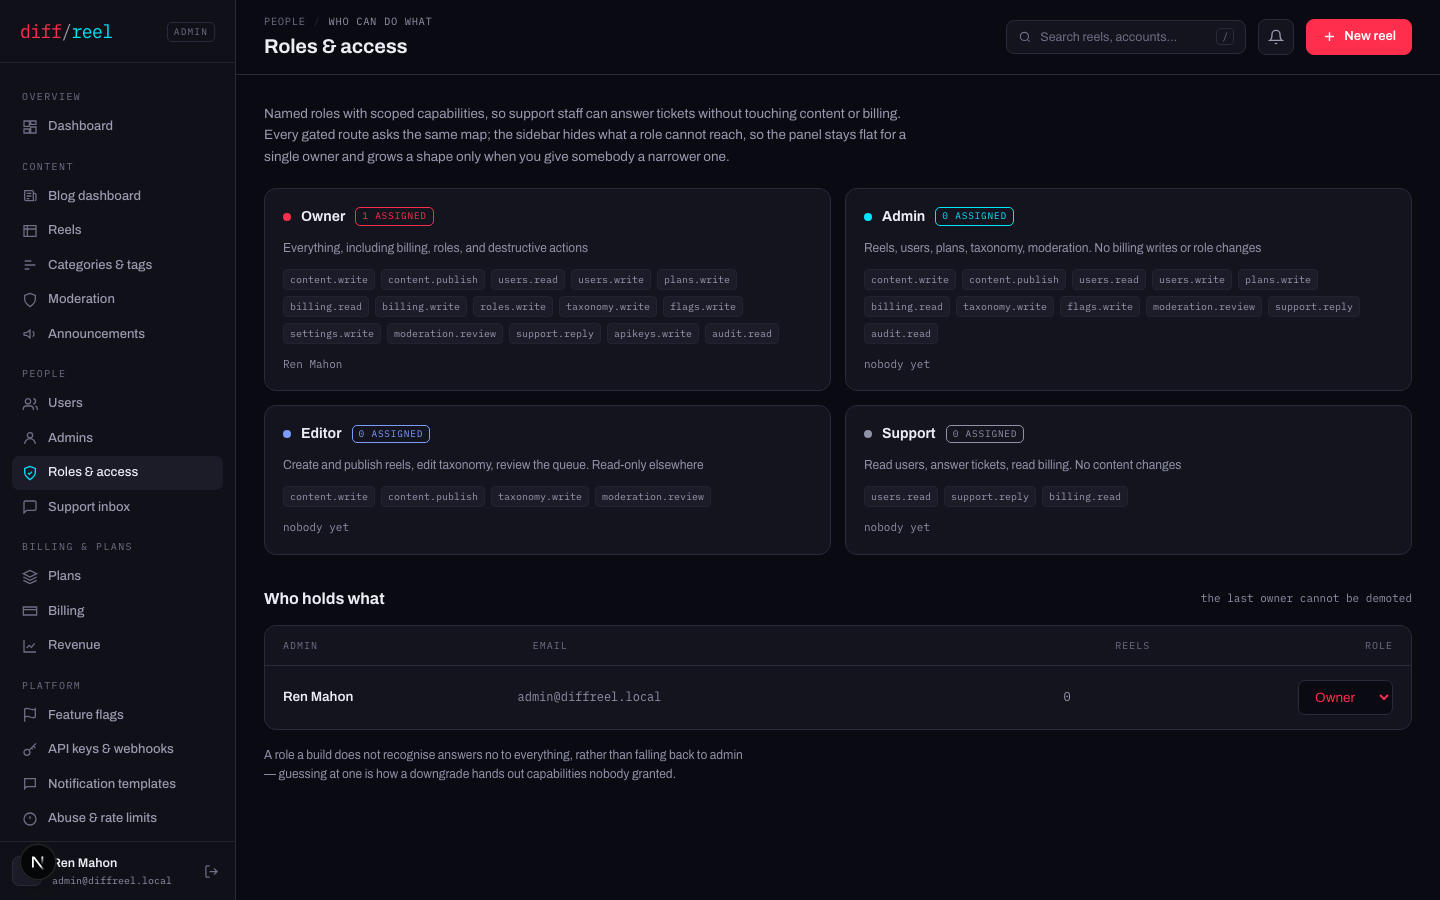The height and width of the screenshot is (900, 1440).
Task: Focus the search reels, accounts field
Action: [1126, 37]
